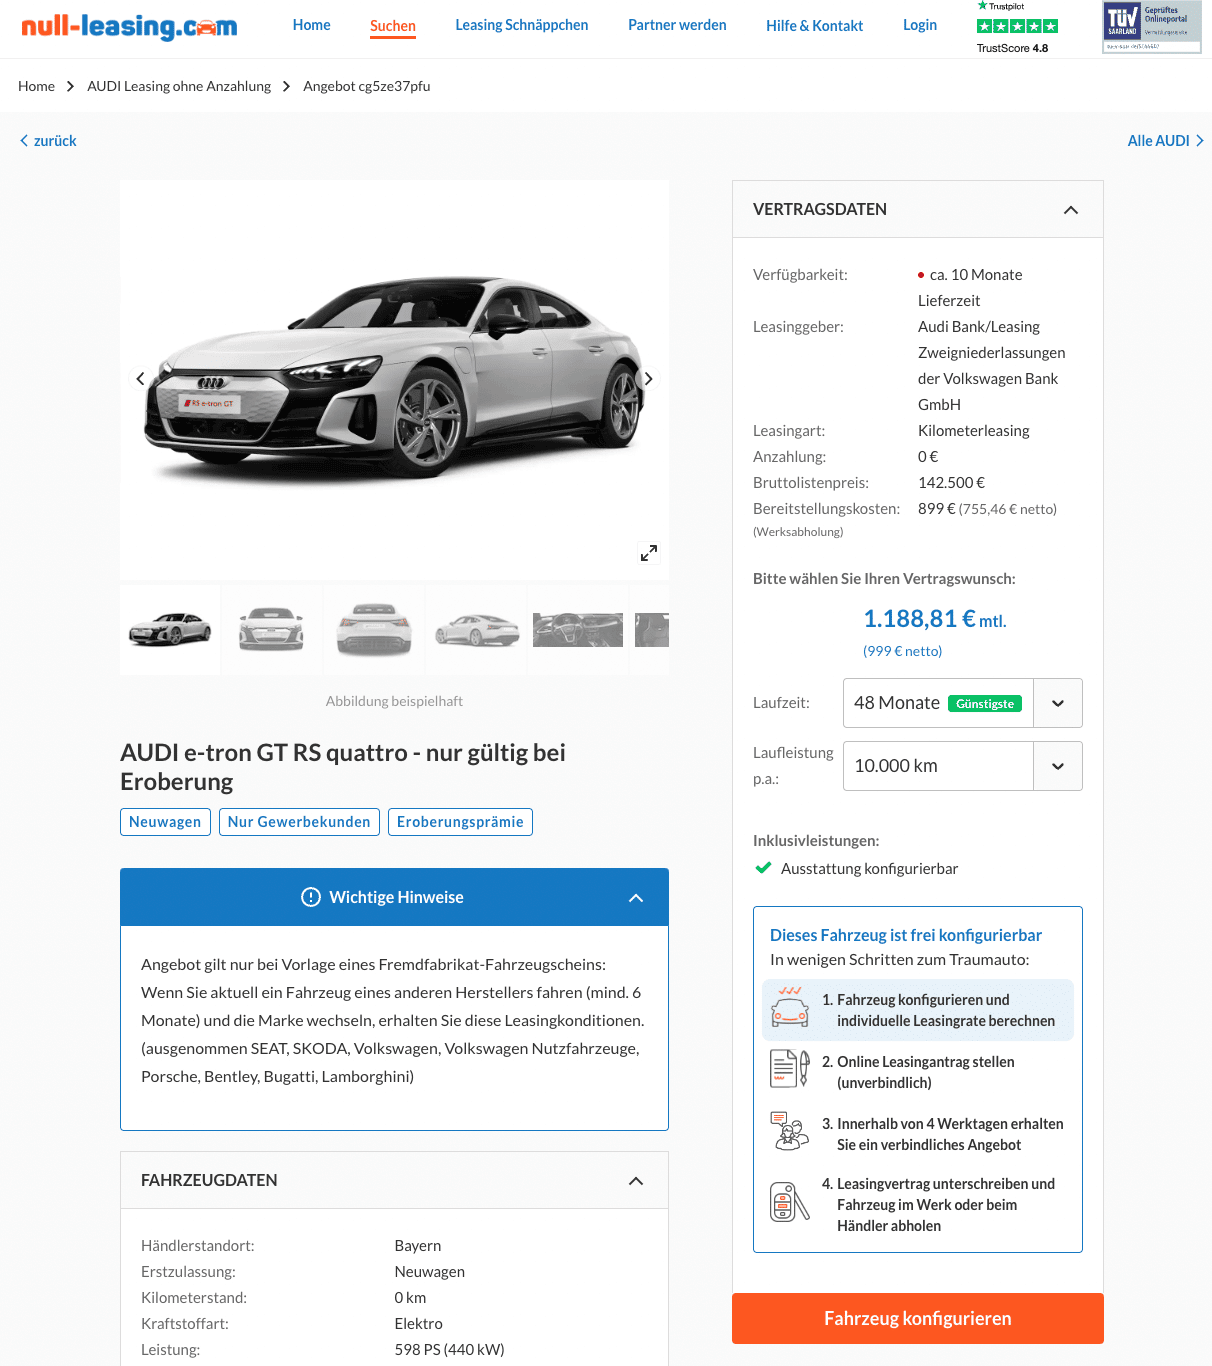This screenshot has width=1212, height=1366.
Task: Collapse the Fahrzeugdaten section
Action: [x=635, y=1181]
